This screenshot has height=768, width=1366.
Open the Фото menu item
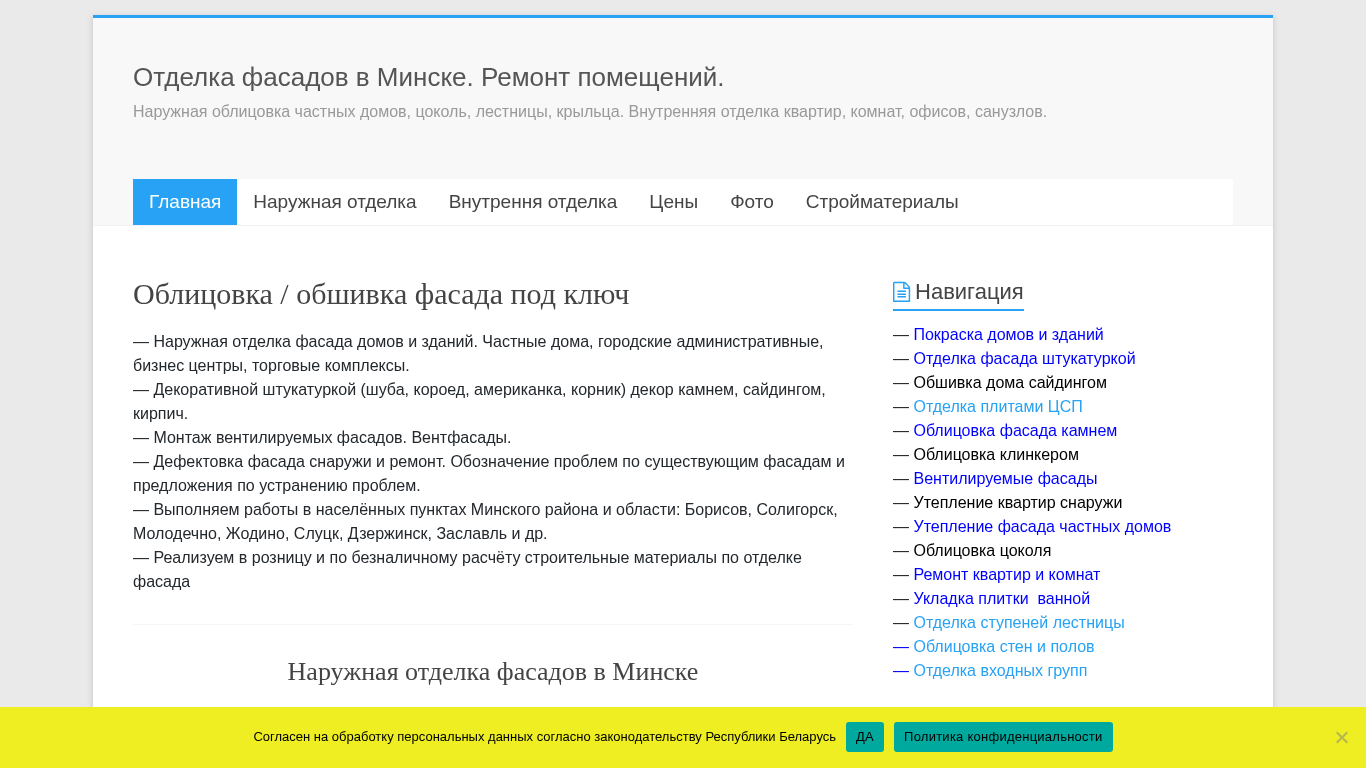click(751, 202)
